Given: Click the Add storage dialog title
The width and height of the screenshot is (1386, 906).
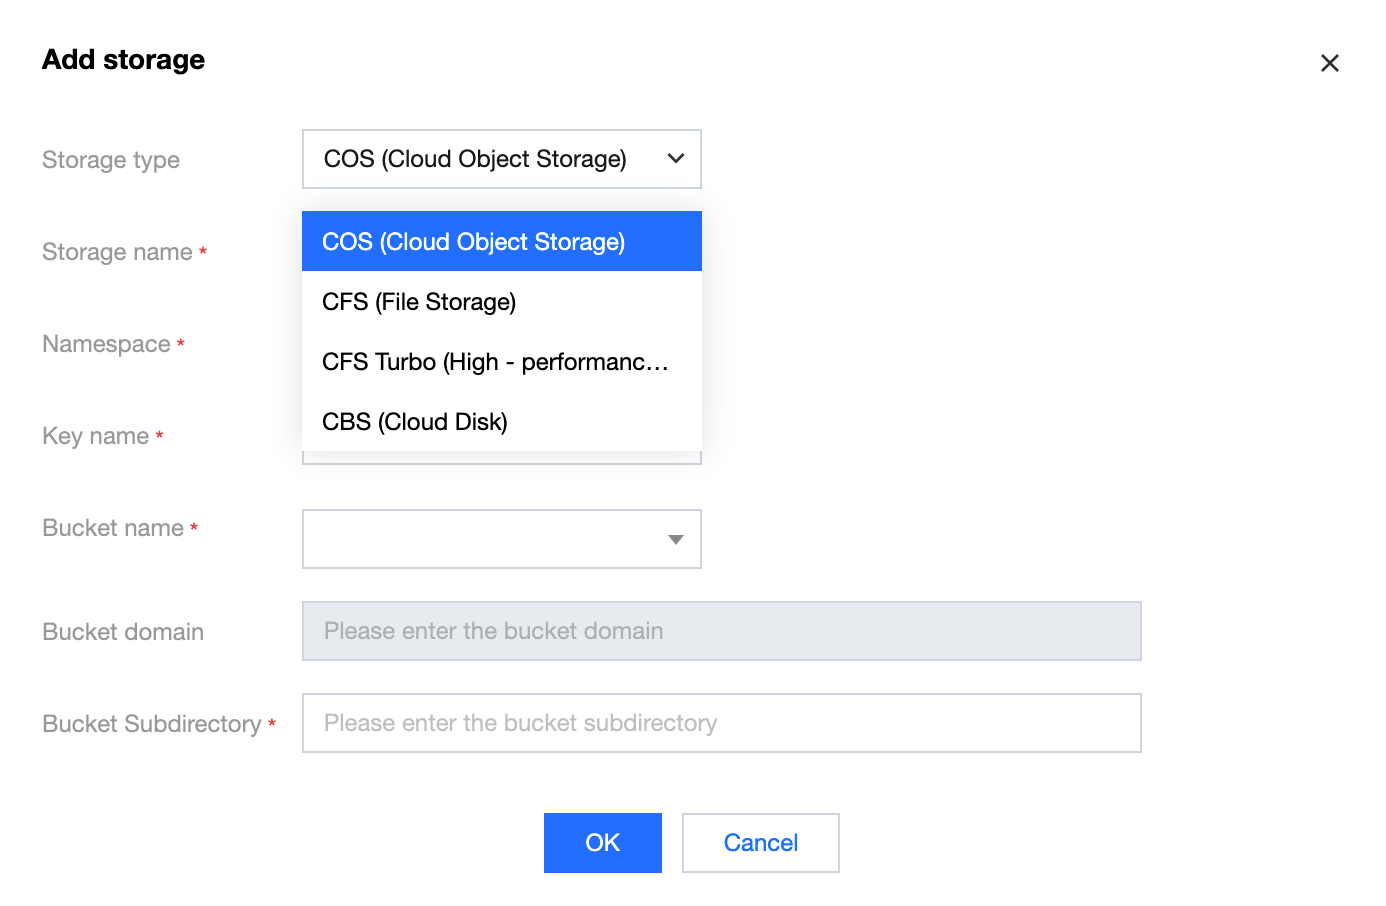Looking at the screenshot, I should 123,60.
